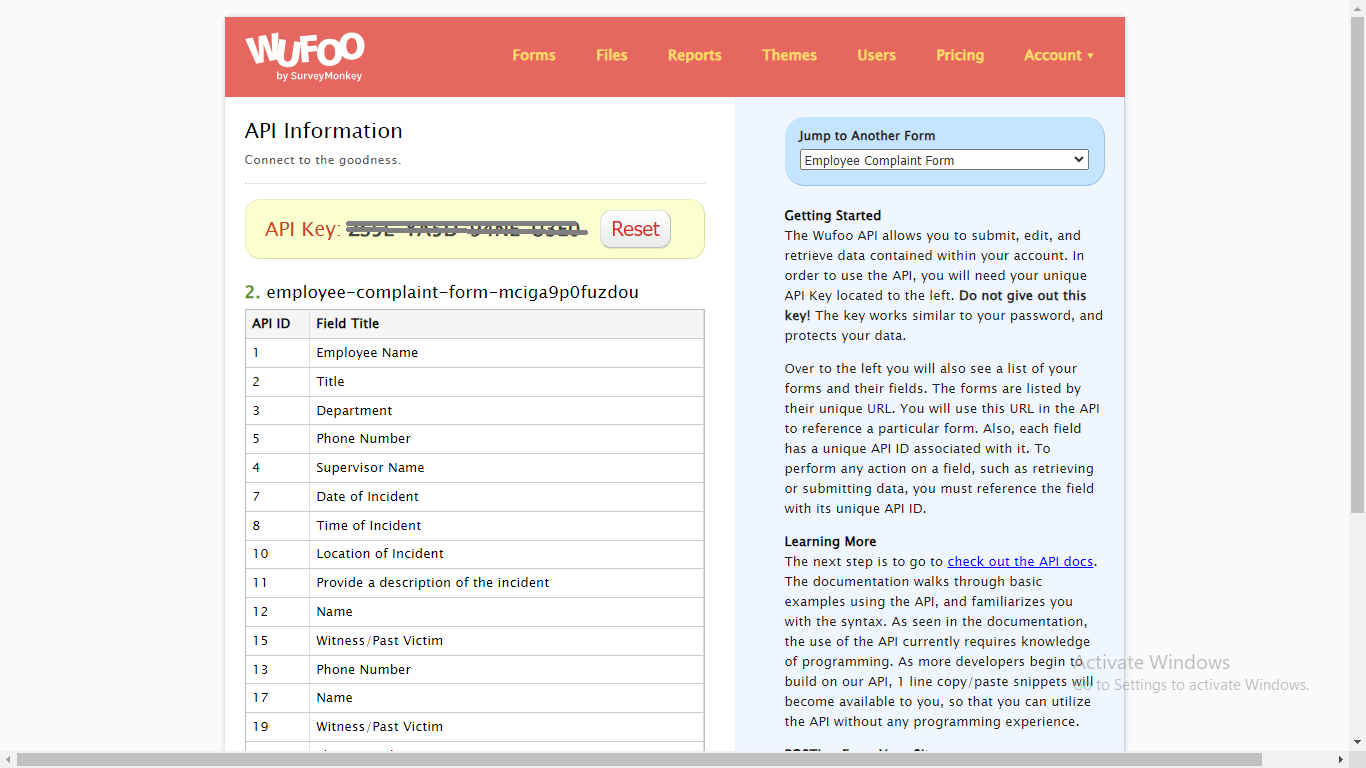Click the 'Location of Incident' field title
Viewport: 1366px width, 768px height.
(380, 554)
